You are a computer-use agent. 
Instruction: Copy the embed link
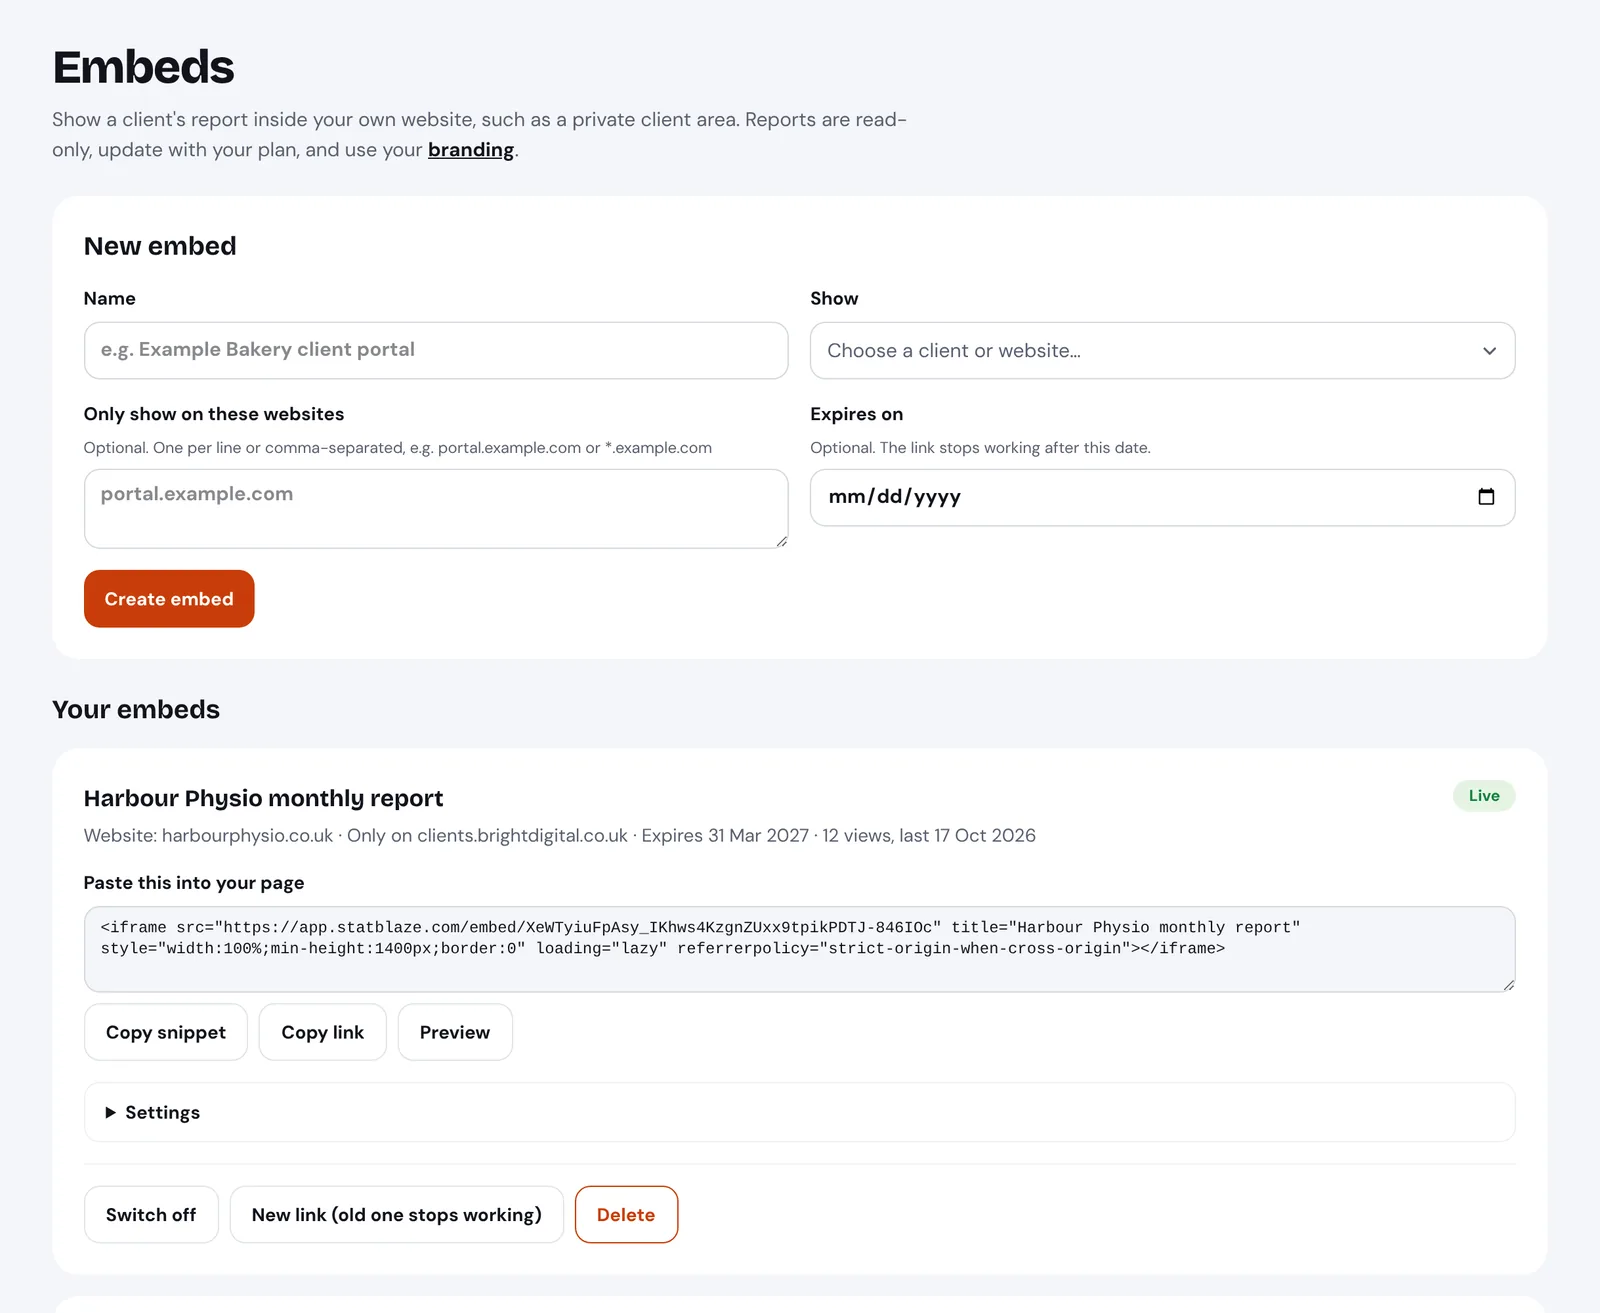pyautogui.click(x=322, y=1032)
